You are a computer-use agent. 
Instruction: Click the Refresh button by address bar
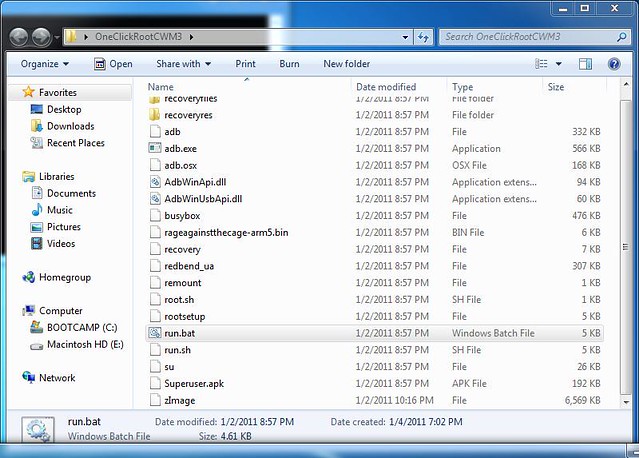pos(423,37)
